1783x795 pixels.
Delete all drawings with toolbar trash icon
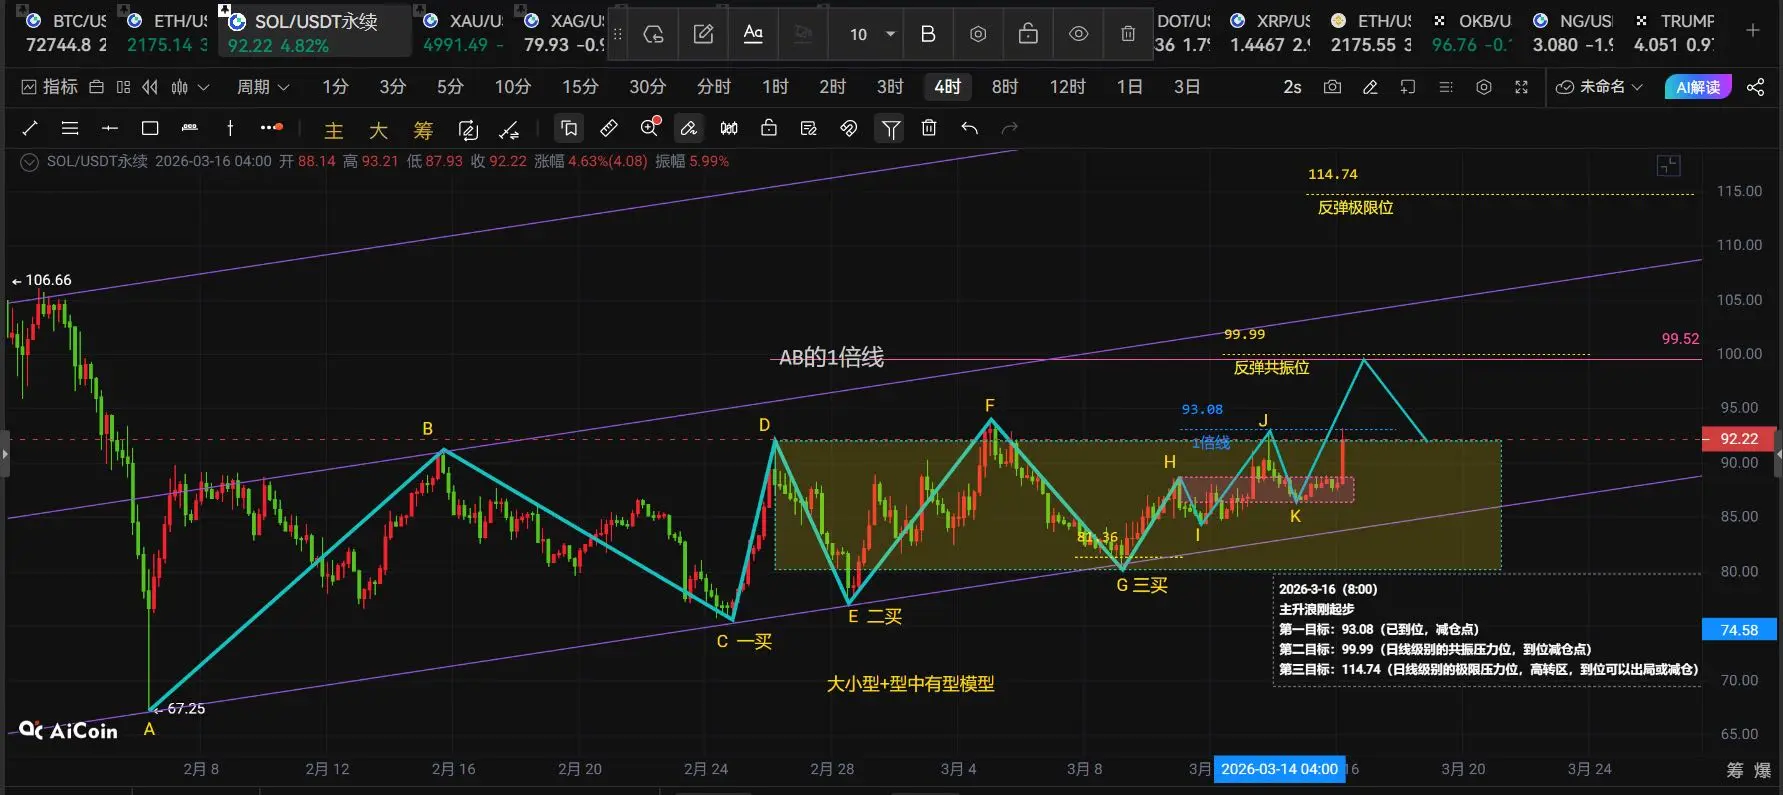coord(929,128)
